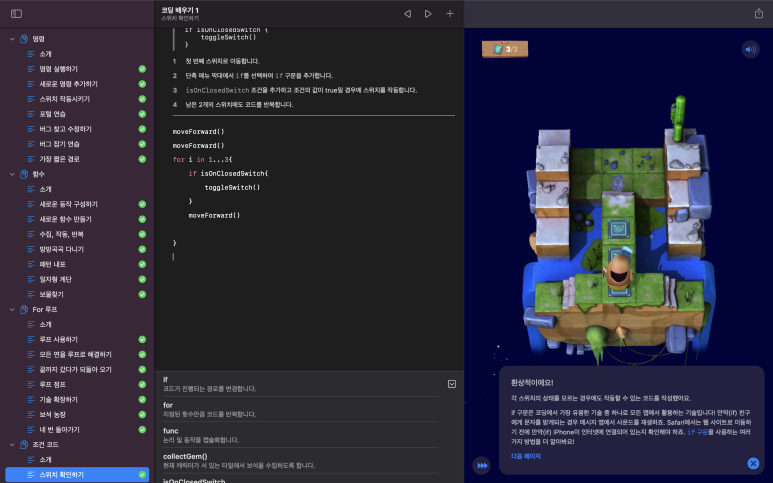This screenshot has height=483, width=773.
Task: Click the indented moveForward() inside the loop
Action: click(x=214, y=215)
